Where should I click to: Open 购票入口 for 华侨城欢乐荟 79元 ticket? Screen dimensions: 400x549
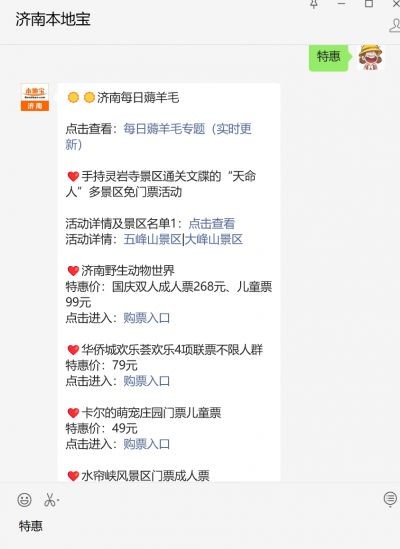tap(146, 381)
